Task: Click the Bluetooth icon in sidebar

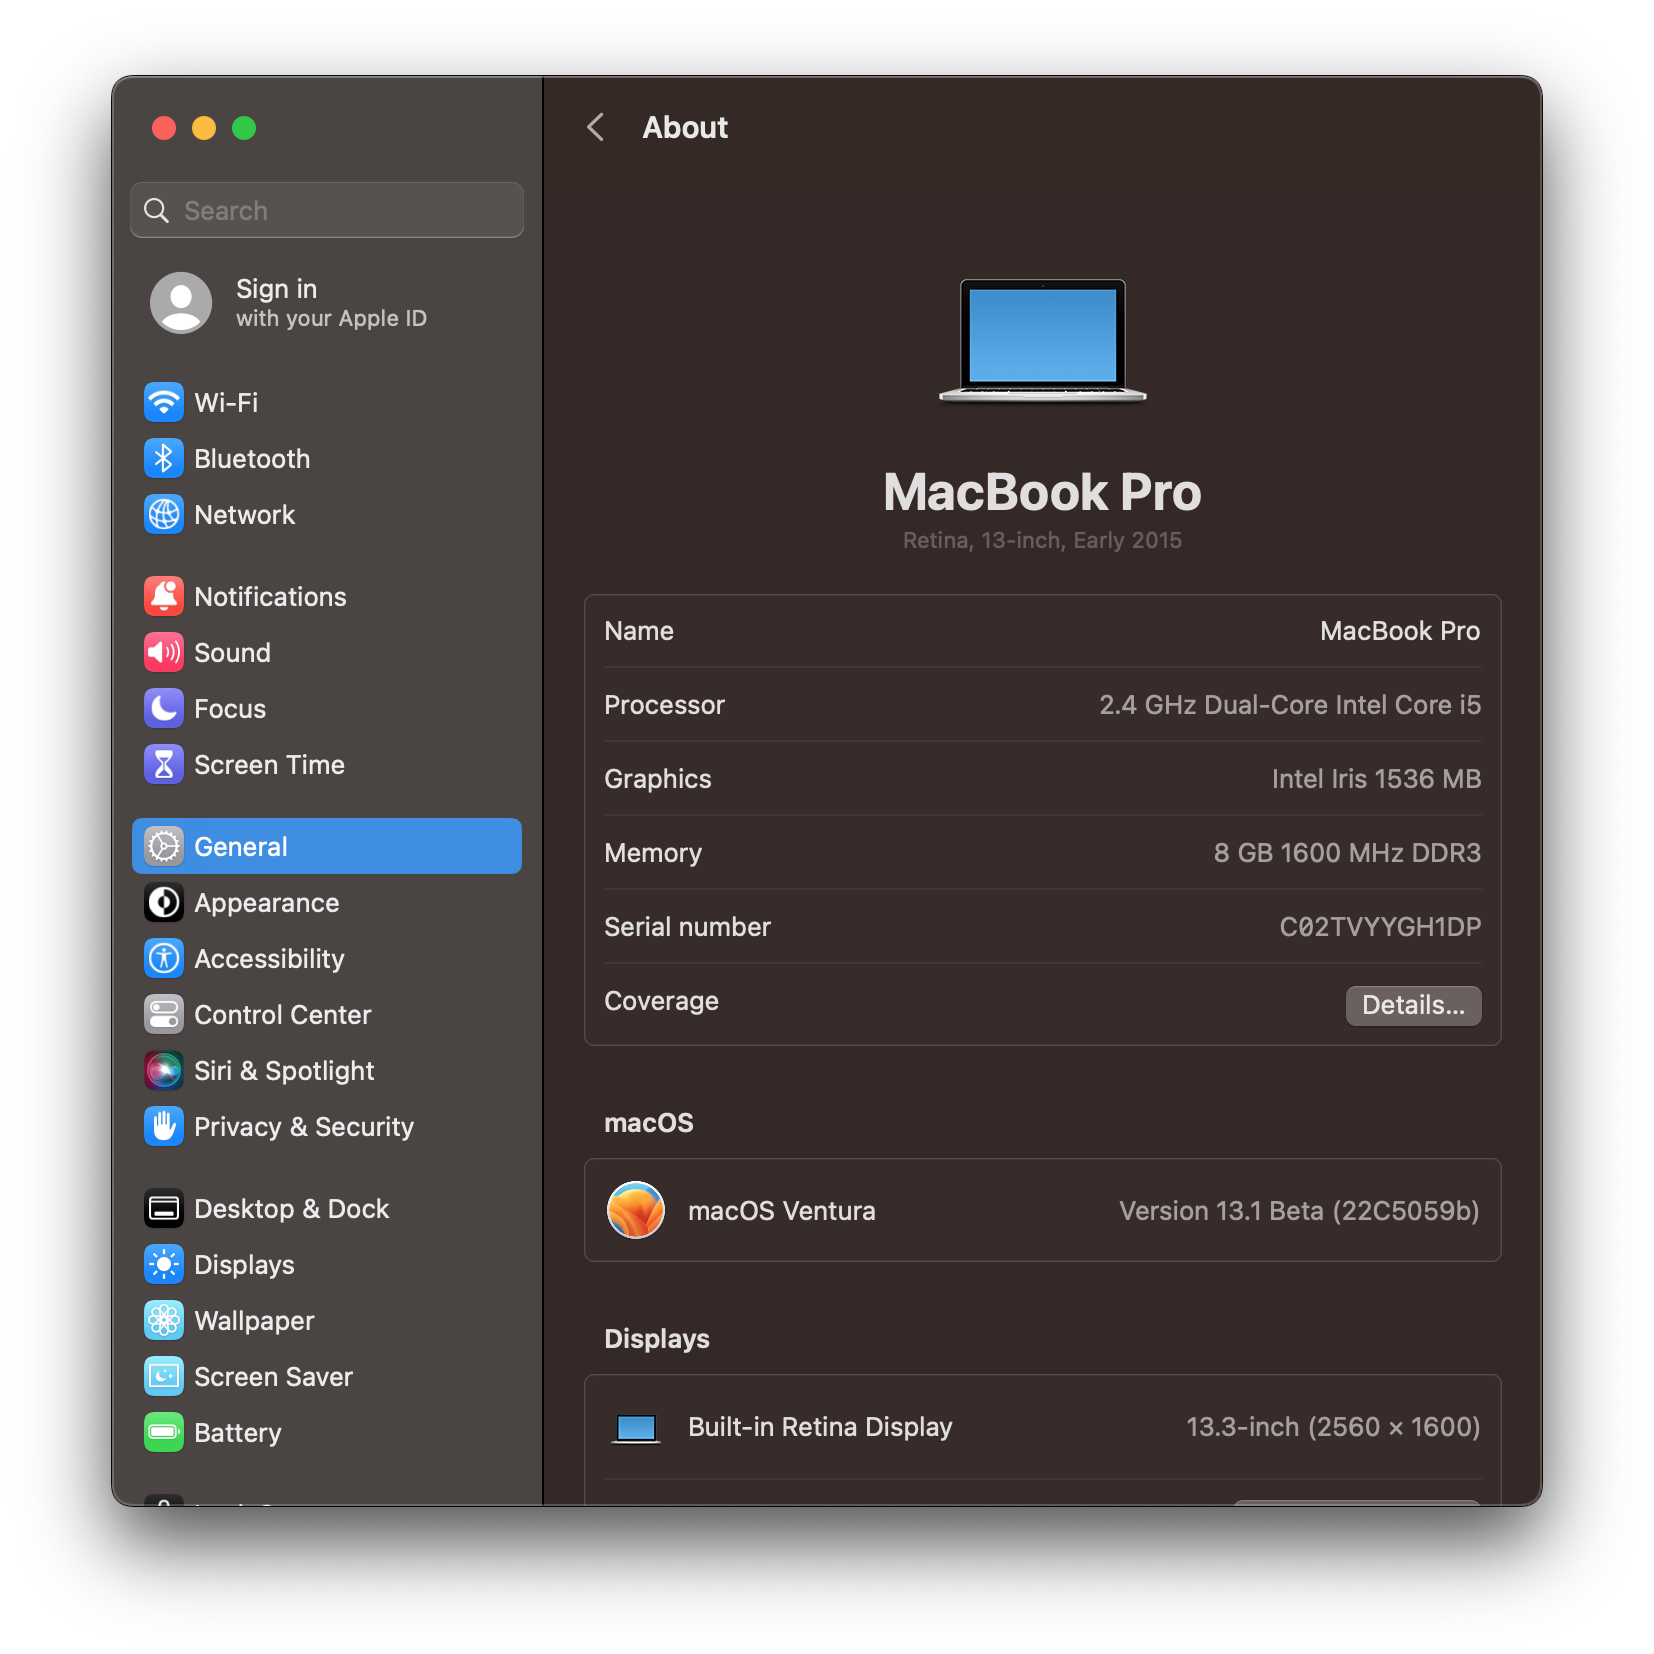Action: (x=164, y=459)
